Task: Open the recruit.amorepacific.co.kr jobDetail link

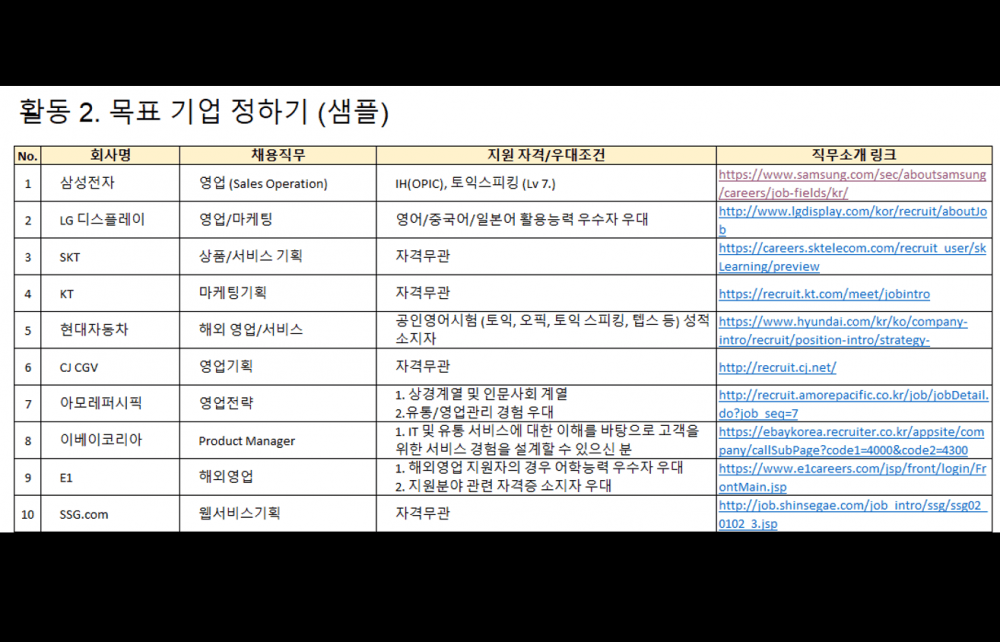Action: pos(853,404)
